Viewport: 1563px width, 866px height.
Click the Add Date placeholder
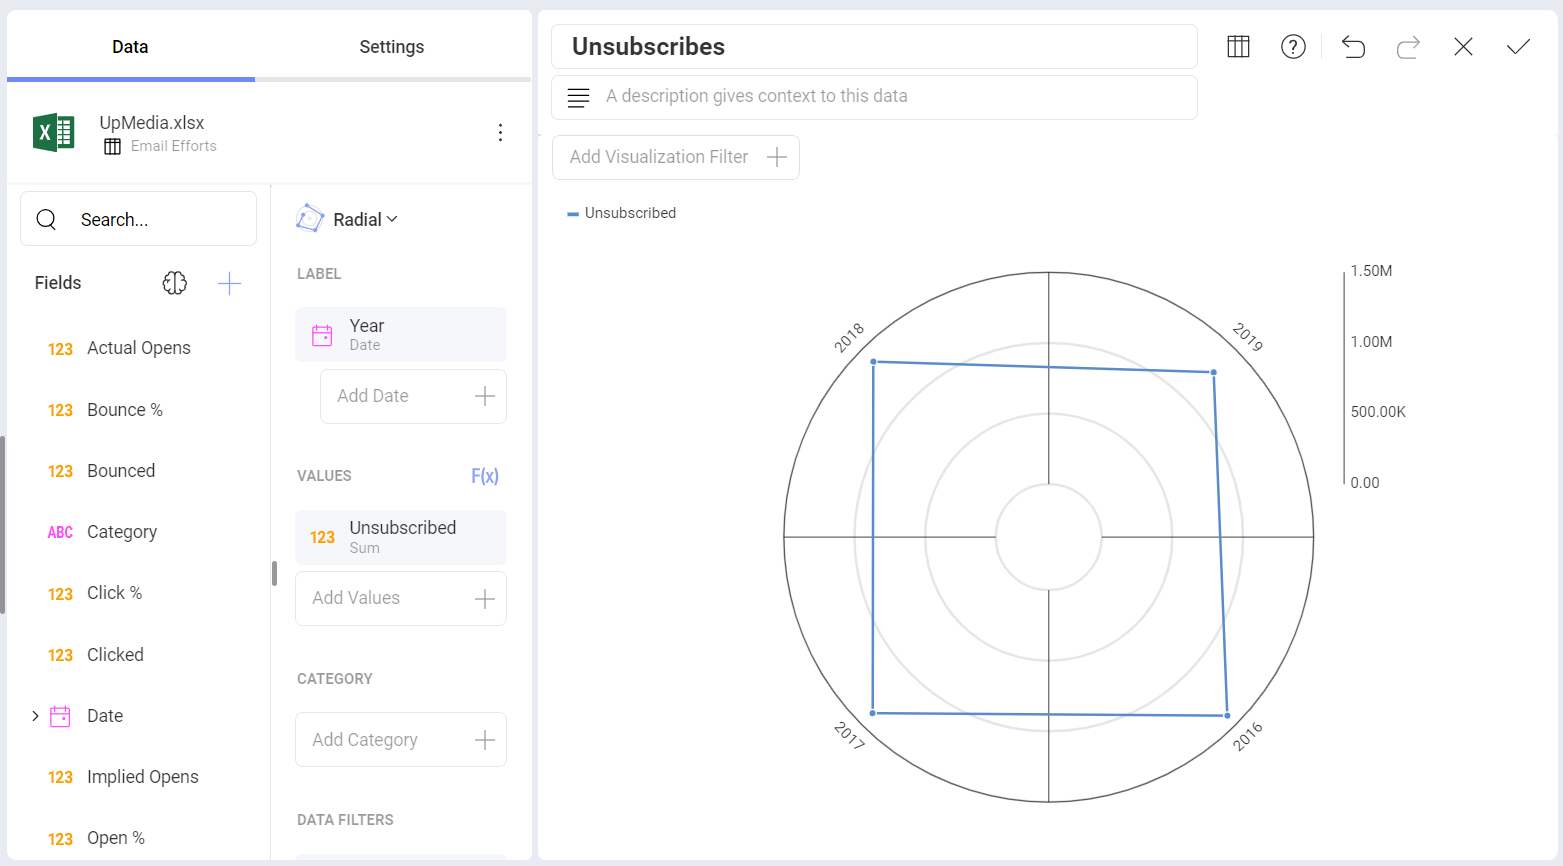tap(413, 396)
